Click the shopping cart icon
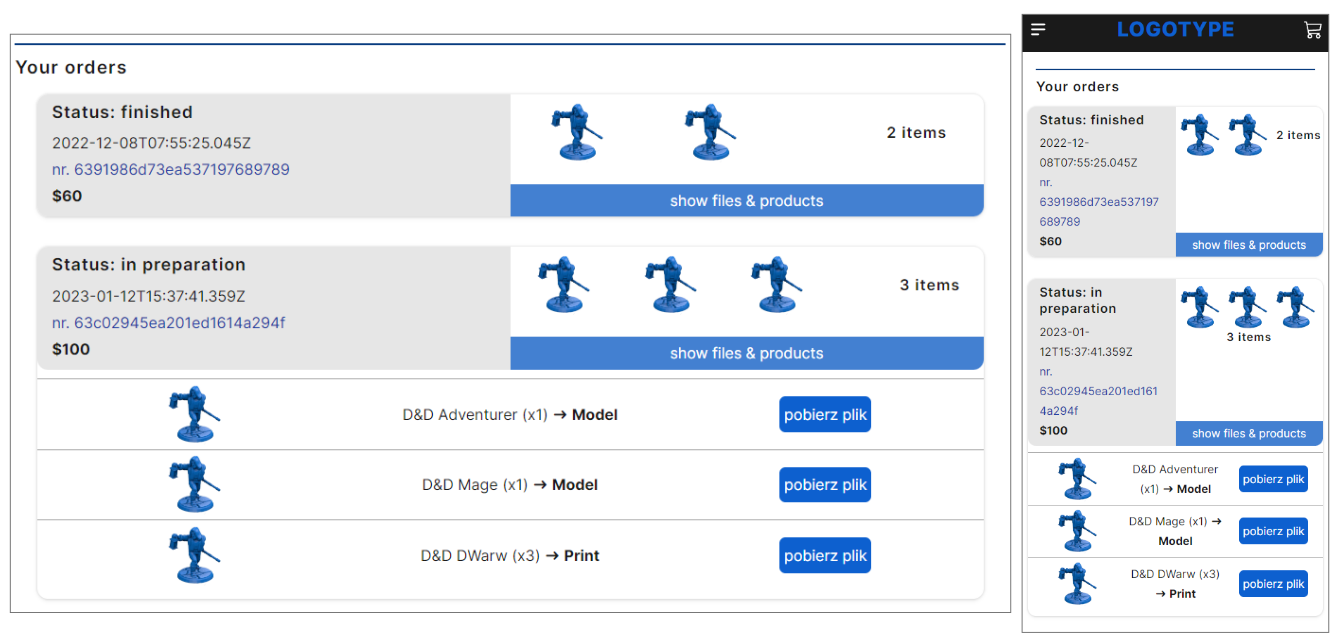 click(1312, 29)
